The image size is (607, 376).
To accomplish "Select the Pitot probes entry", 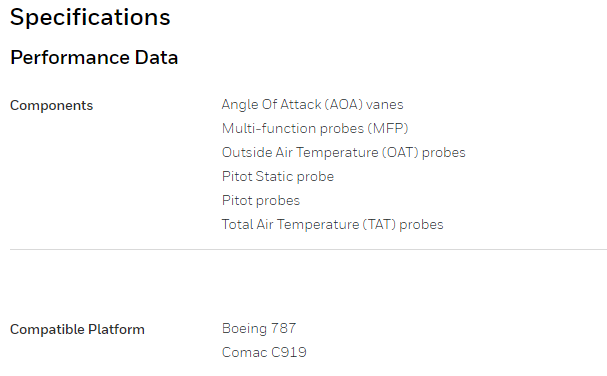I will tap(261, 201).
